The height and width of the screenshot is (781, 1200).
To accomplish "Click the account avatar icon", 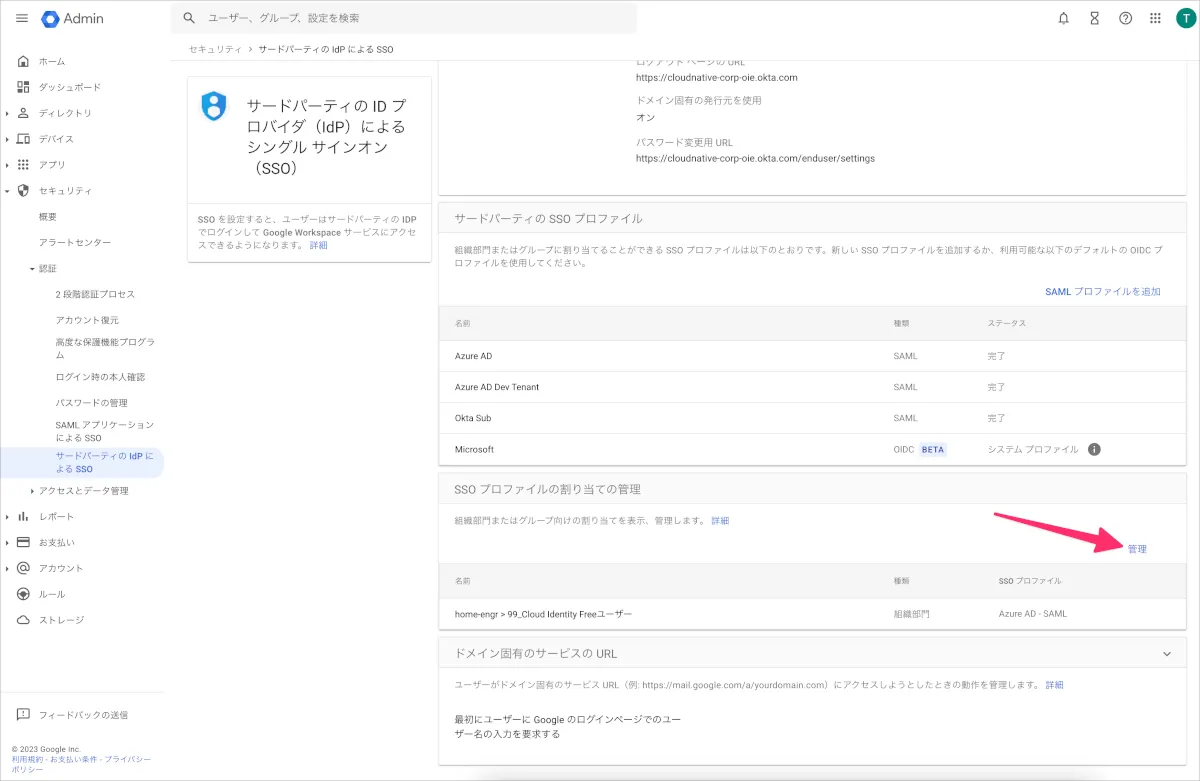I will (x=1185, y=19).
